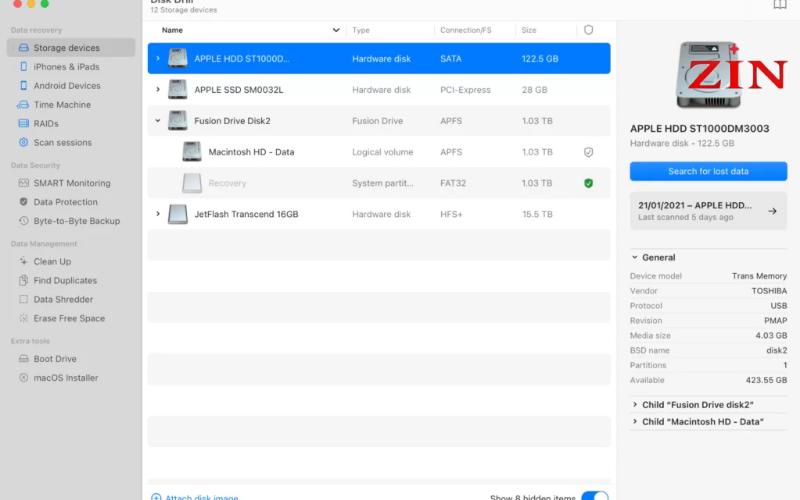Click the book help icon top right

coord(780,5)
